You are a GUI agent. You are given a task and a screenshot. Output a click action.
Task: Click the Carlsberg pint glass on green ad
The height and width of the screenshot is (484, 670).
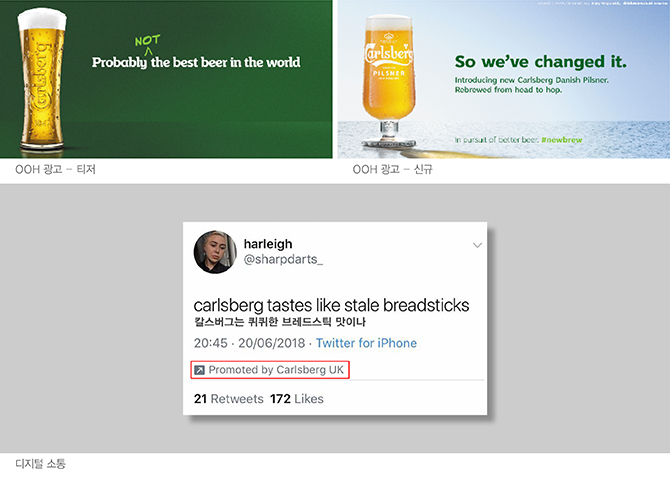point(41,79)
